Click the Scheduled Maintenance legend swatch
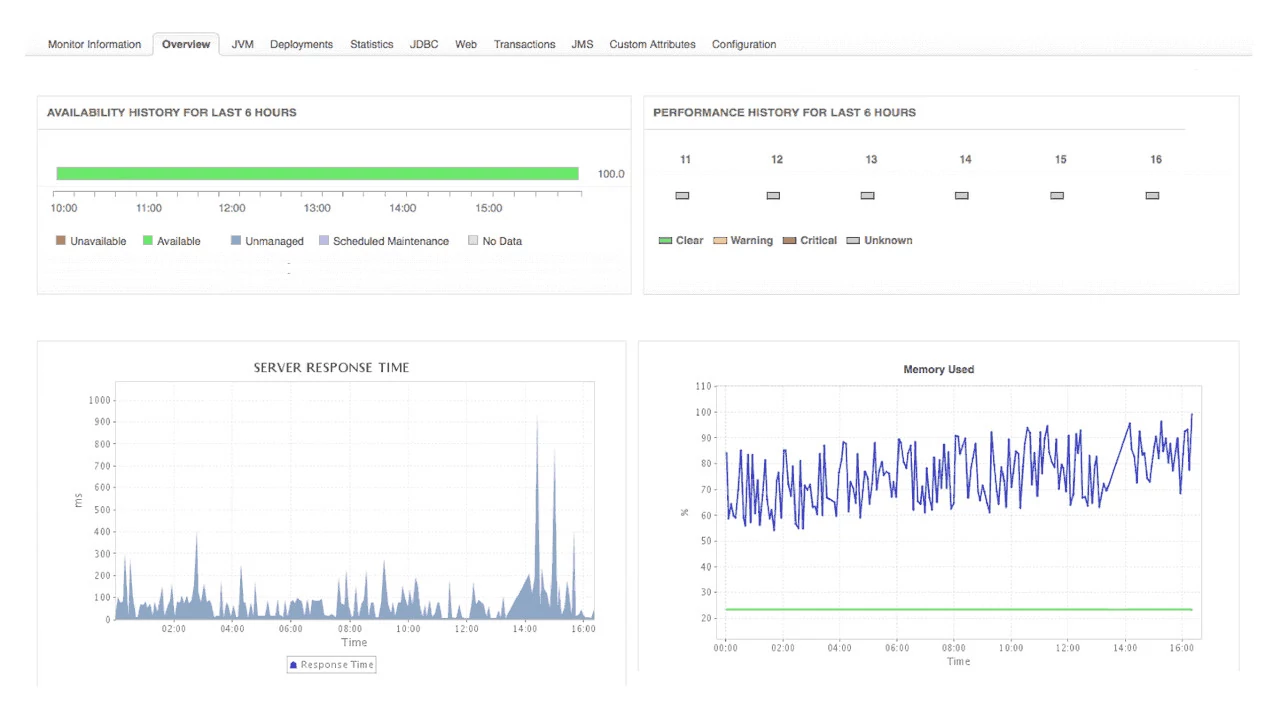1280x720 pixels. click(324, 241)
